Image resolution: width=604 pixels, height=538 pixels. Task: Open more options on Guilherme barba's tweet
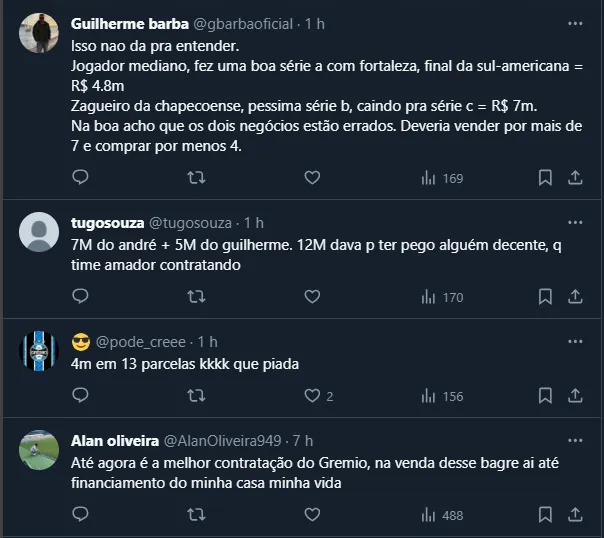575,23
